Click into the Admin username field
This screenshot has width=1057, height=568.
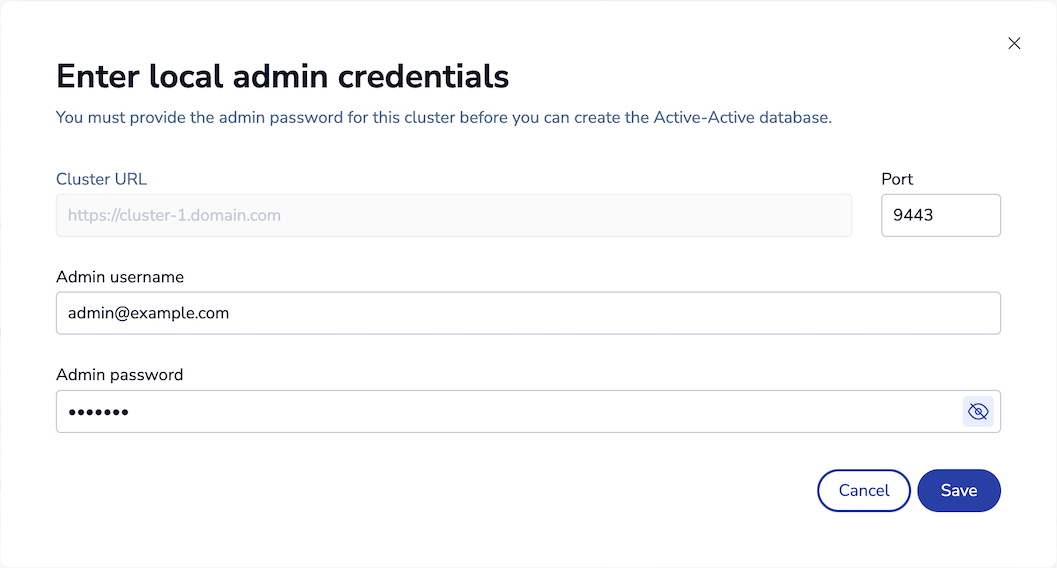(x=528, y=313)
